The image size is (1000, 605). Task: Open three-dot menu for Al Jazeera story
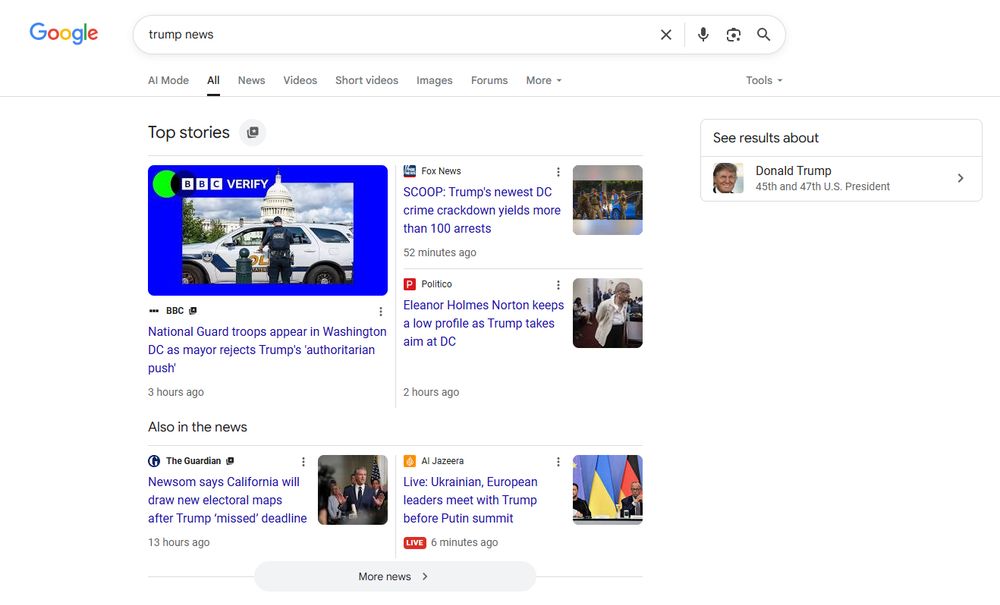pos(558,462)
